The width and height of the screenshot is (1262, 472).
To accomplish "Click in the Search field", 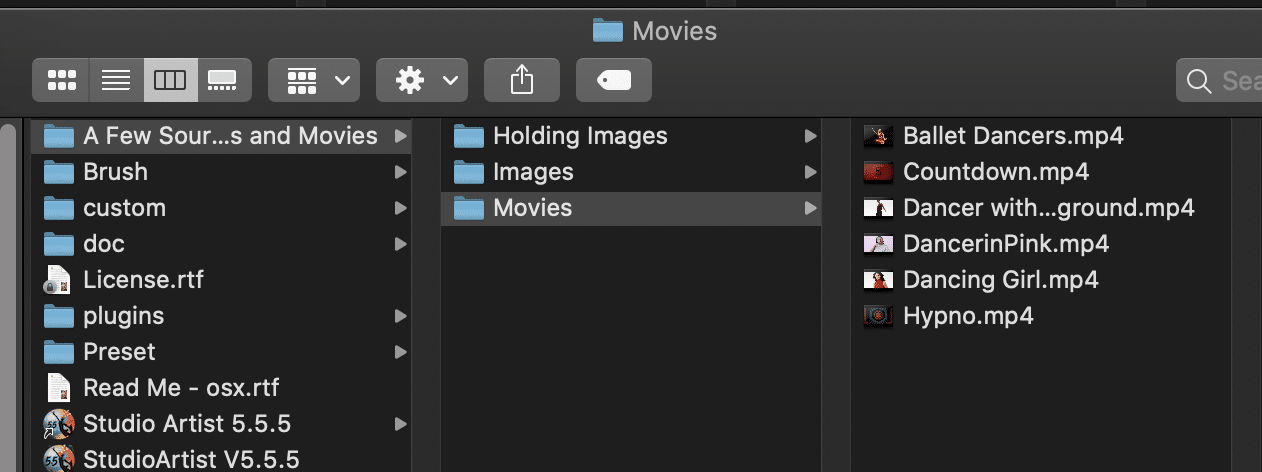I will click(x=1219, y=81).
